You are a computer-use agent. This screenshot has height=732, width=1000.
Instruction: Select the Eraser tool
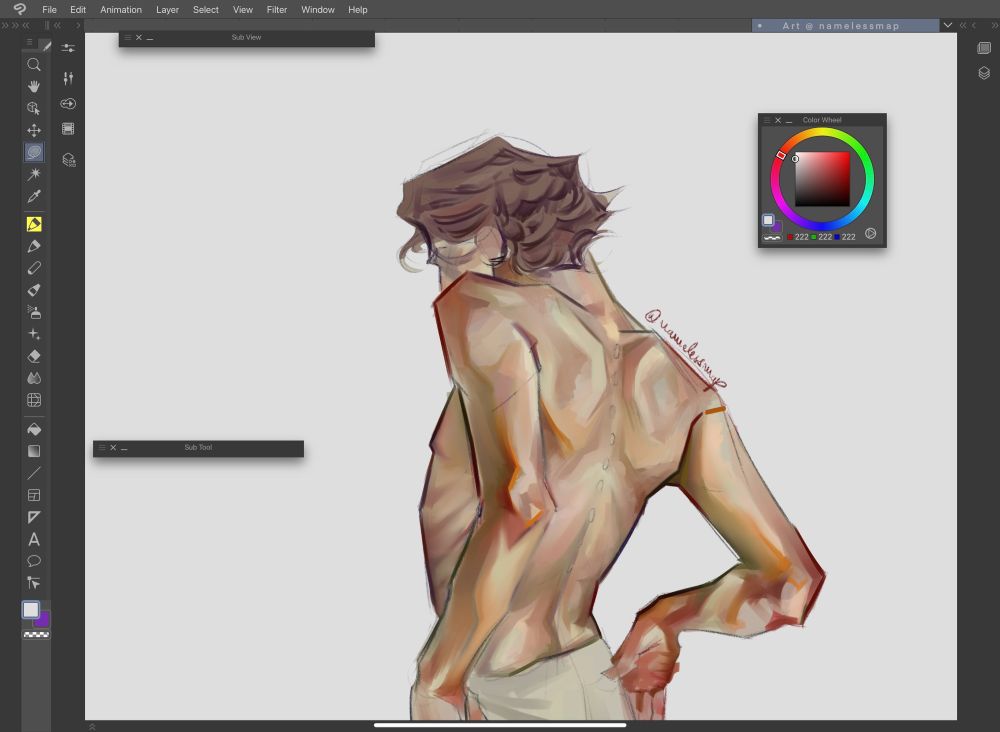point(34,356)
